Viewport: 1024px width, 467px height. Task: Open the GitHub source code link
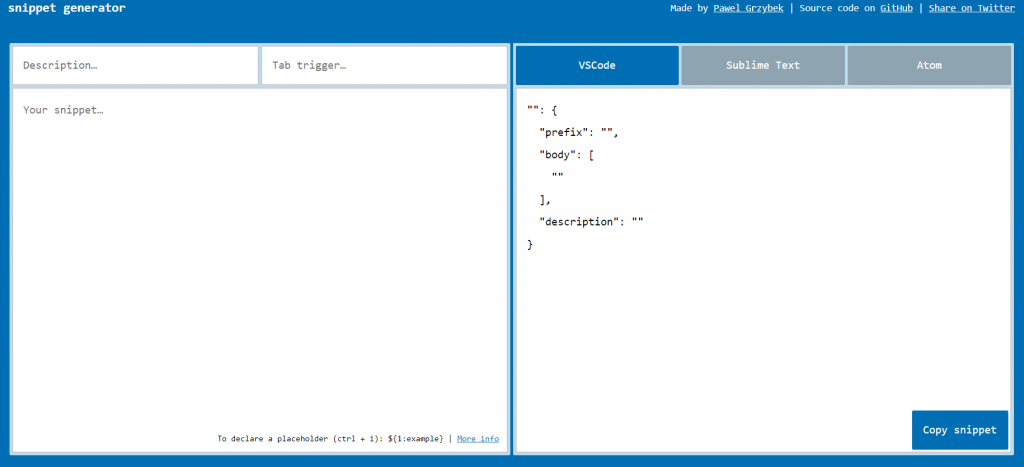click(896, 8)
